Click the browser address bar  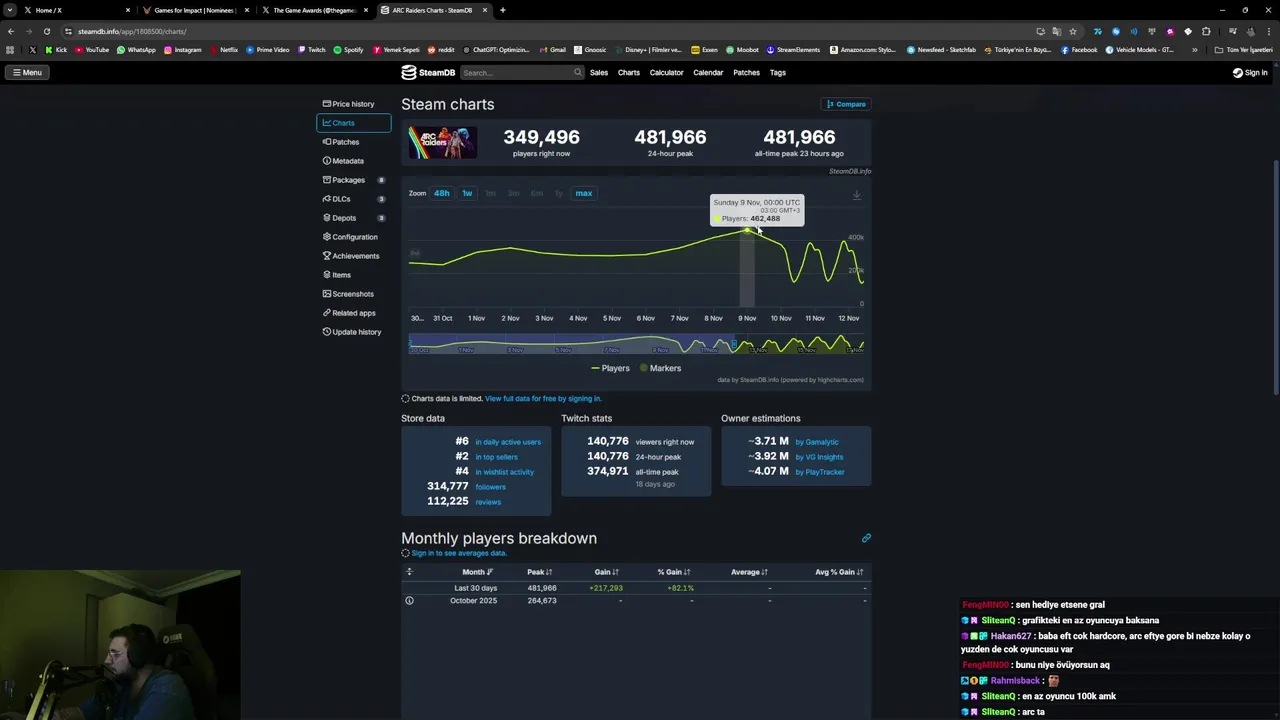pos(550,31)
